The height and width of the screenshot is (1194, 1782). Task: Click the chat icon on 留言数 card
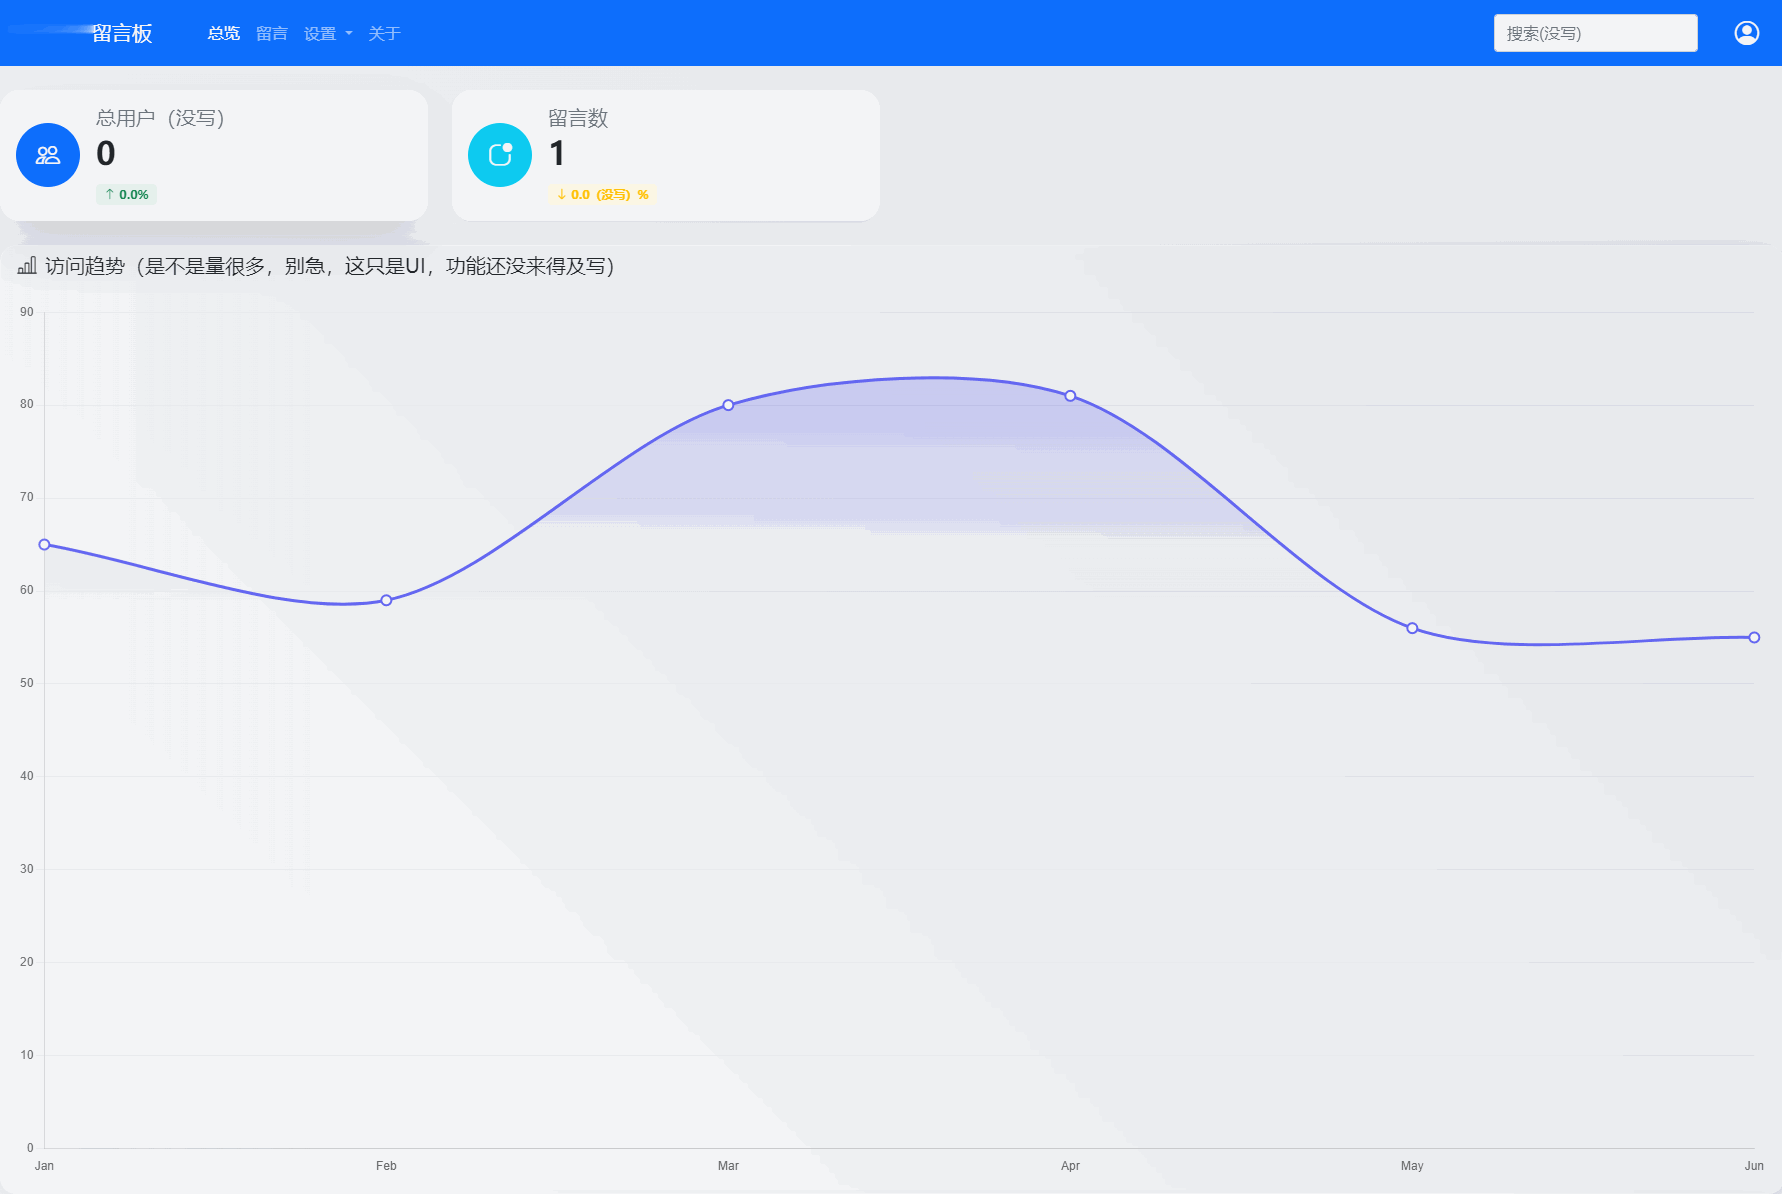coord(499,155)
